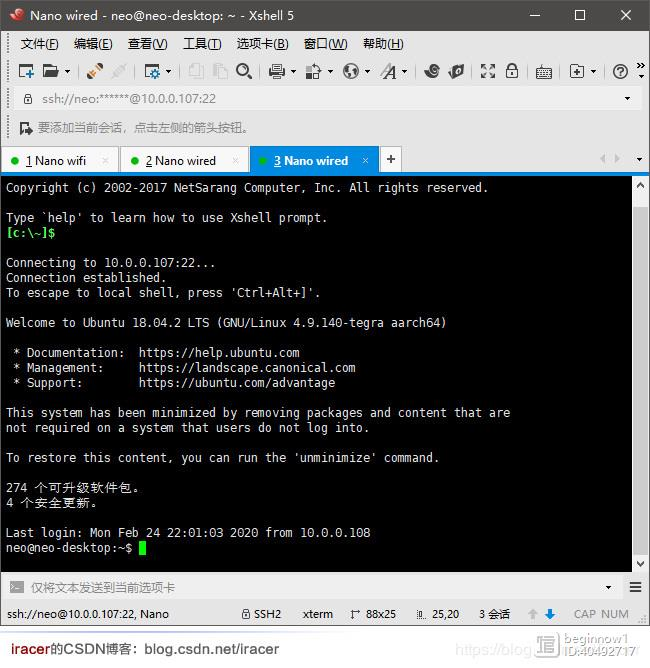
Task: Expand the Font dropdown arrow
Action: pyautogui.click(x=404, y=72)
